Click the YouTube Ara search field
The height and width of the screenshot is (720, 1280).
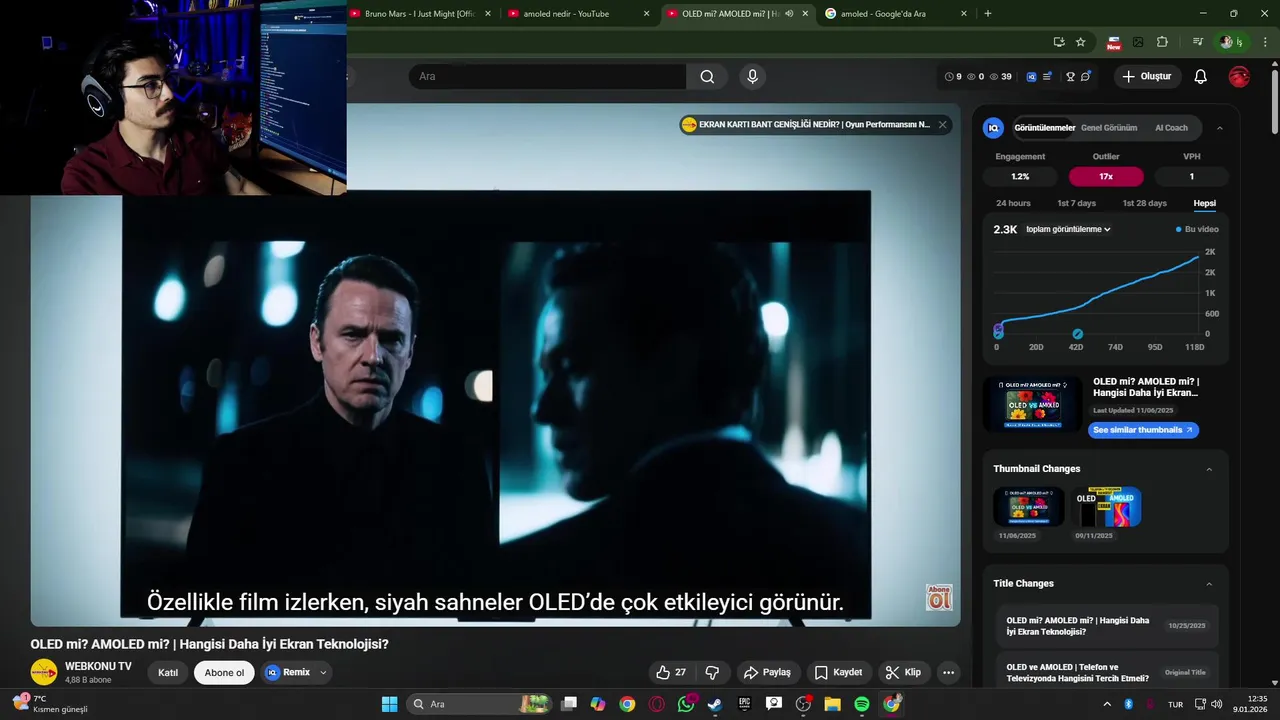click(x=547, y=77)
